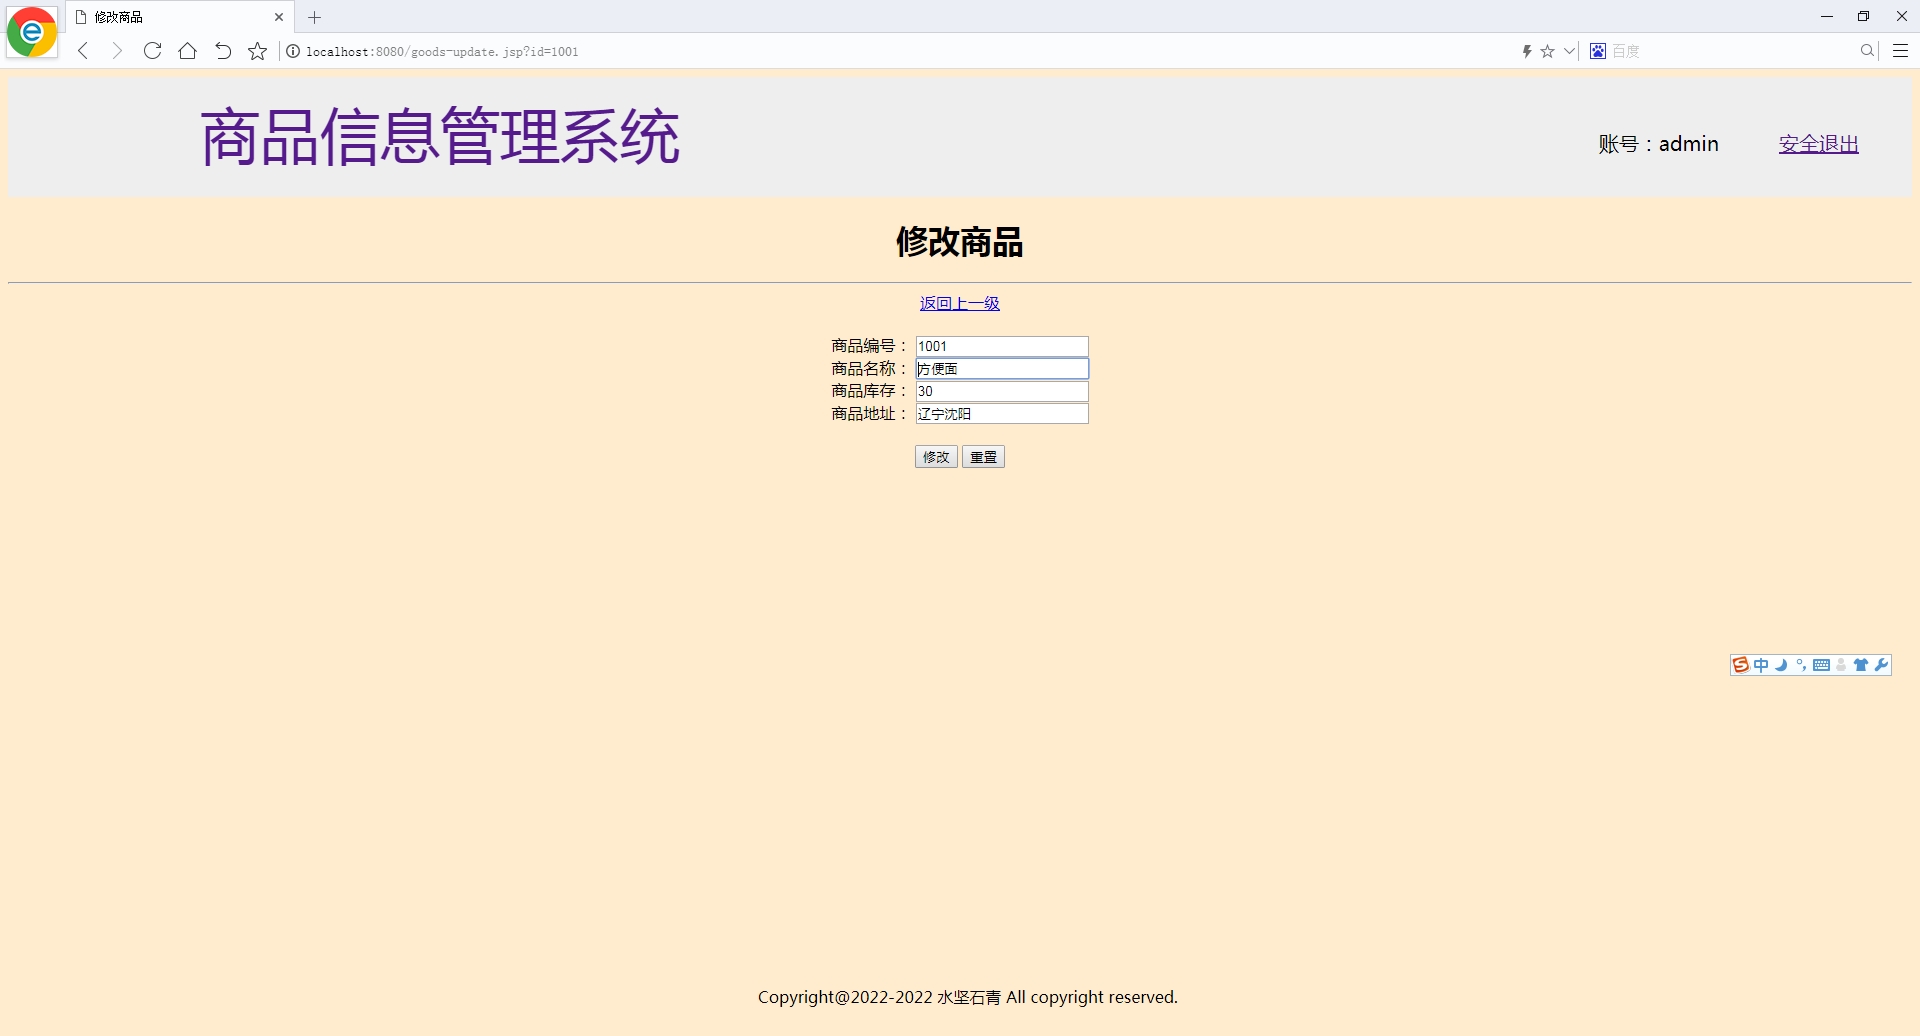Click the page info icon in address bar
The height and width of the screenshot is (1036, 1920).
click(292, 51)
